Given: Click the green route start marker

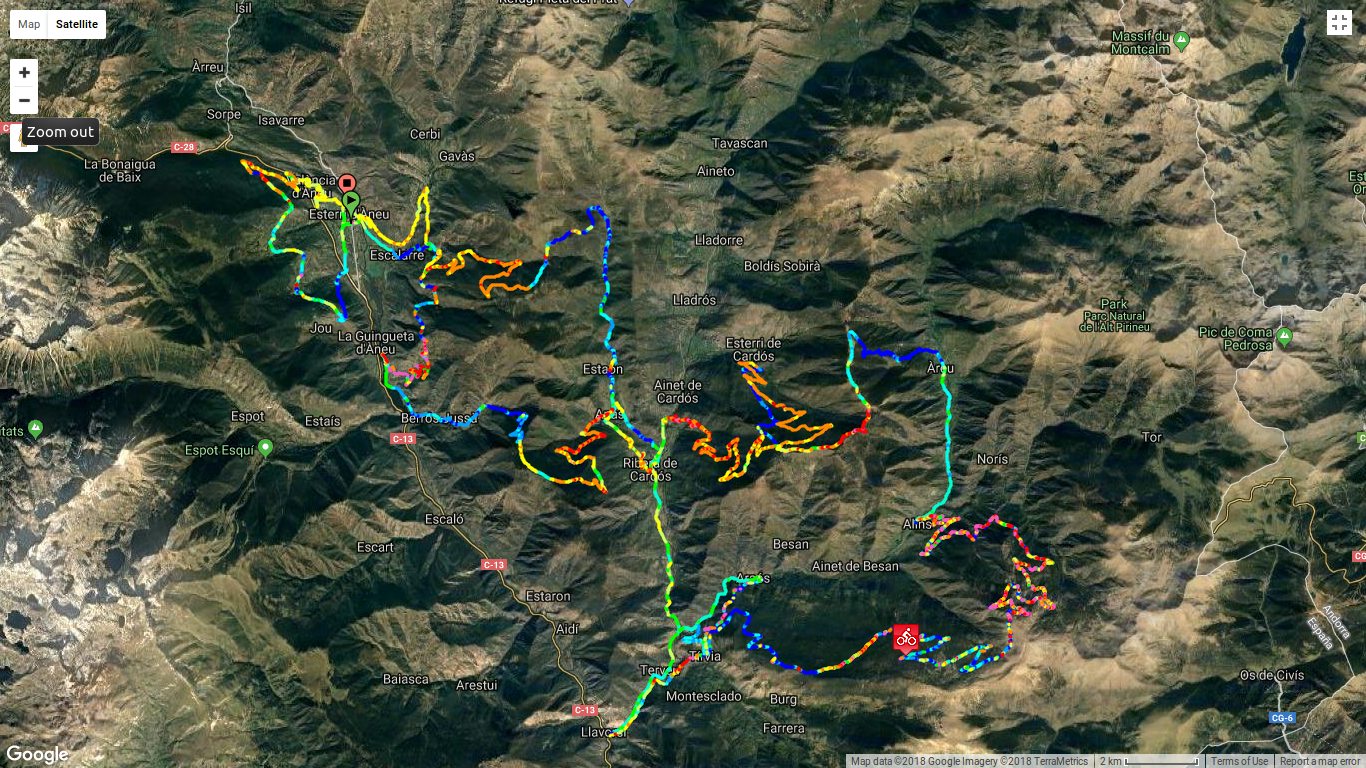Looking at the screenshot, I should (351, 203).
